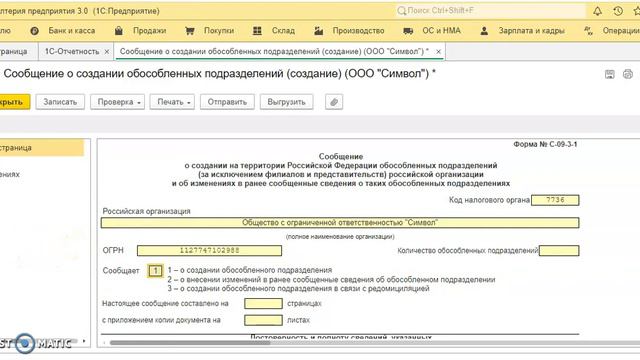Click the search field Поиск Ctrl+Shift+F
640x360 pixels.
click(x=490, y=11)
